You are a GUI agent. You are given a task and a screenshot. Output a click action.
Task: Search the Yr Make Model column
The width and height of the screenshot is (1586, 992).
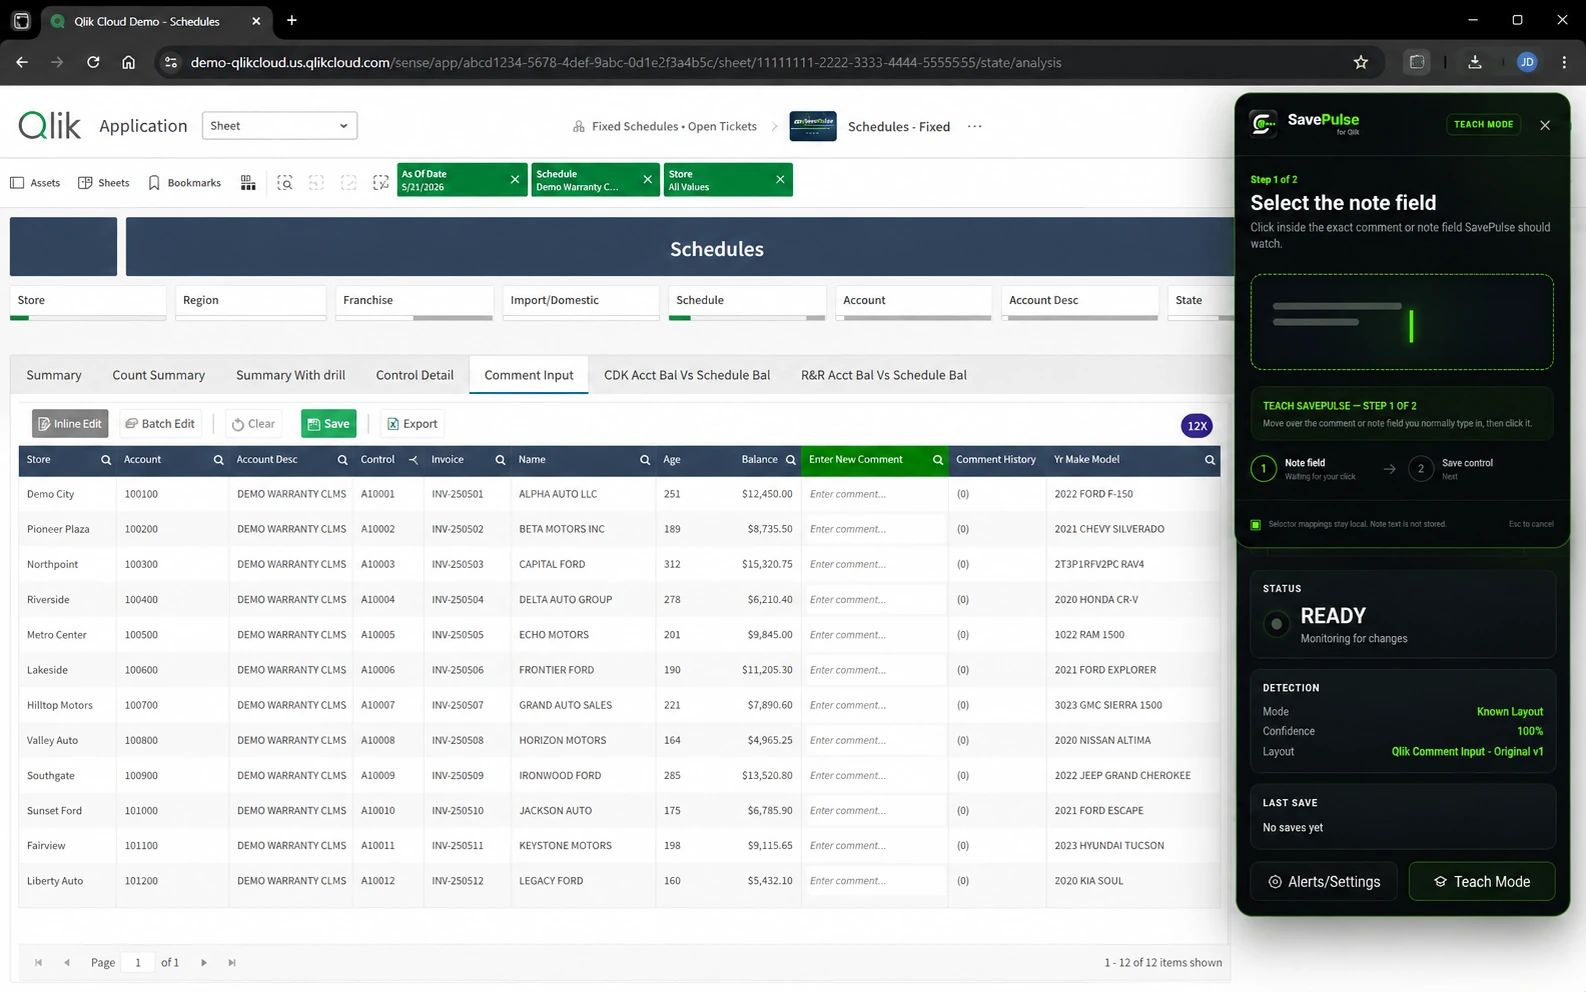[x=1210, y=460]
